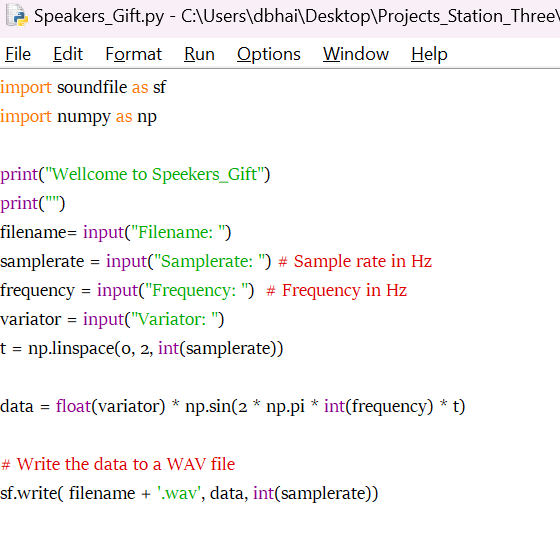Open the Help menu

pyautogui.click(x=429, y=54)
